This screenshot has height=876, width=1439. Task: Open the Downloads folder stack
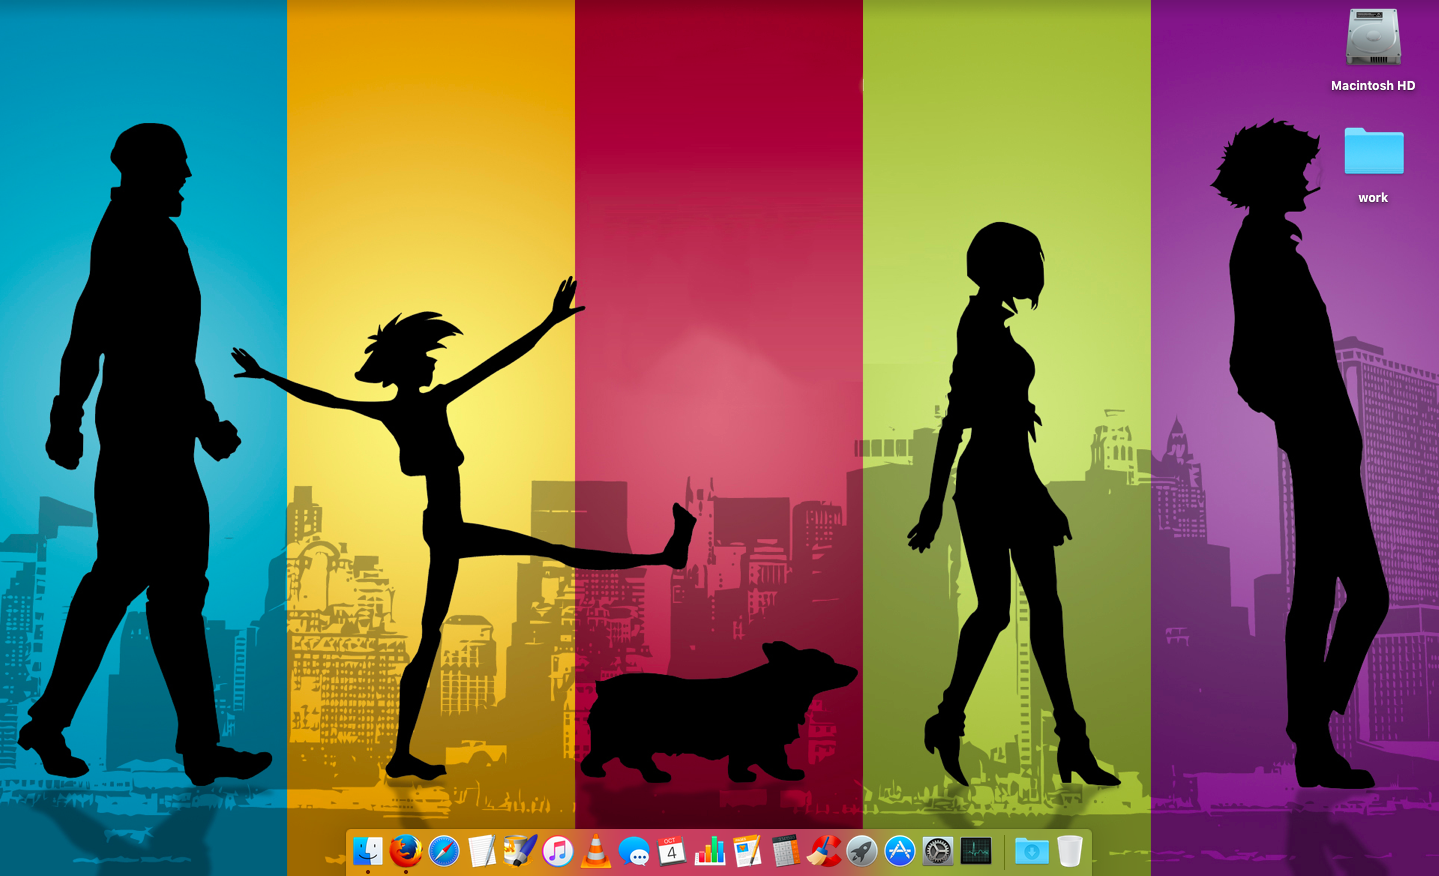click(x=1032, y=851)
